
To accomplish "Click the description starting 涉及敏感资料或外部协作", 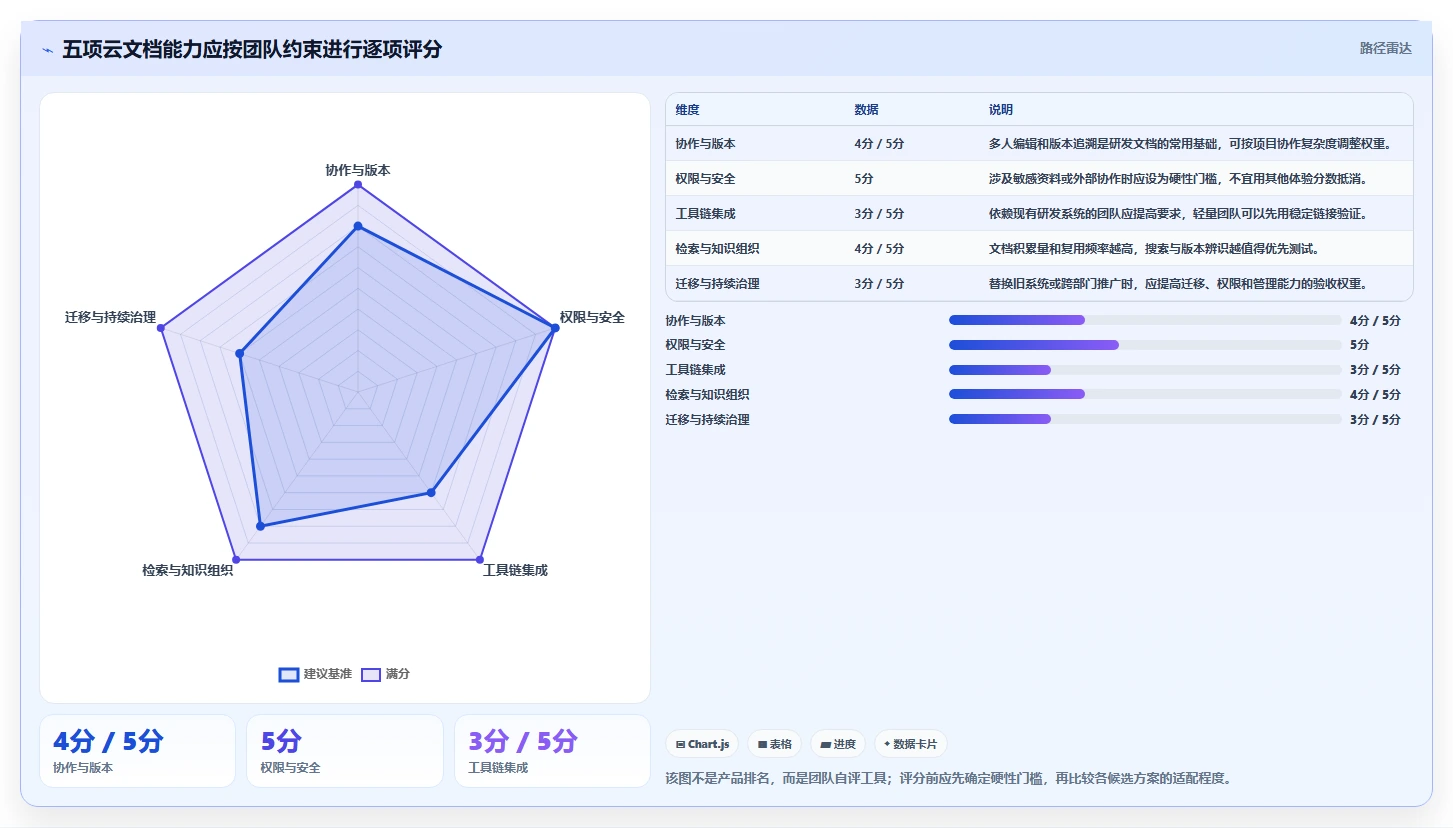I will pyautogui.click(x=1178, y=179).
